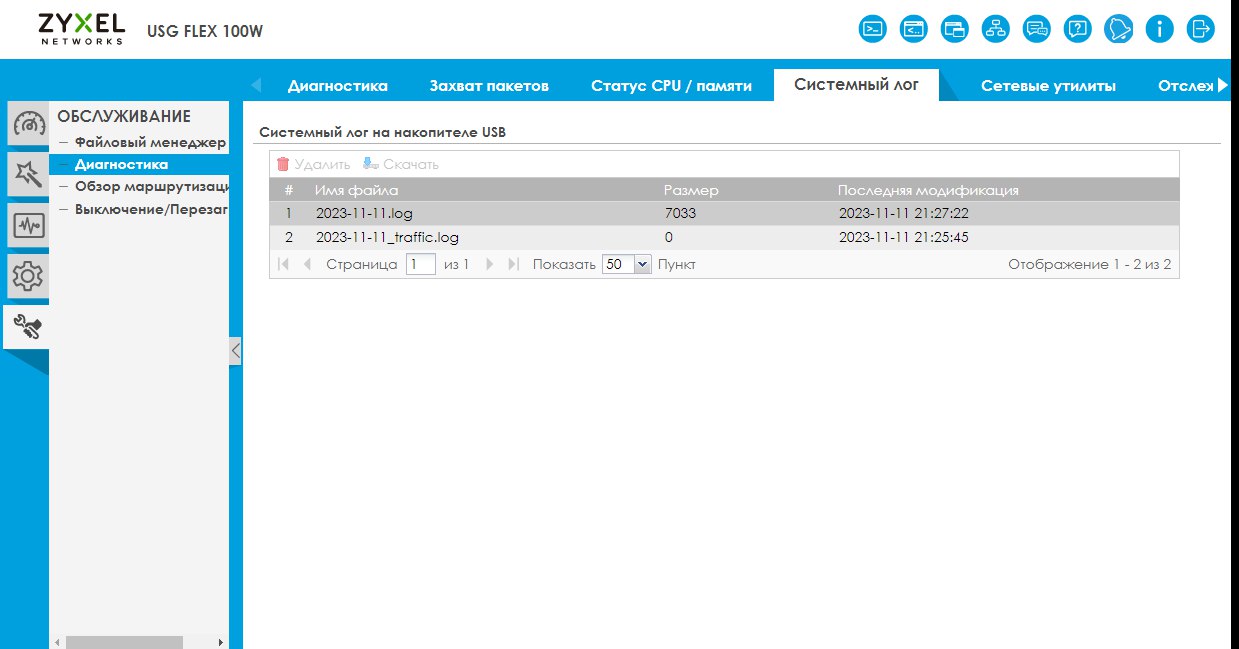Screen dimensions: 1239x649
Task: Click the USG FLEX 100W model label
Action: point(205,31)
